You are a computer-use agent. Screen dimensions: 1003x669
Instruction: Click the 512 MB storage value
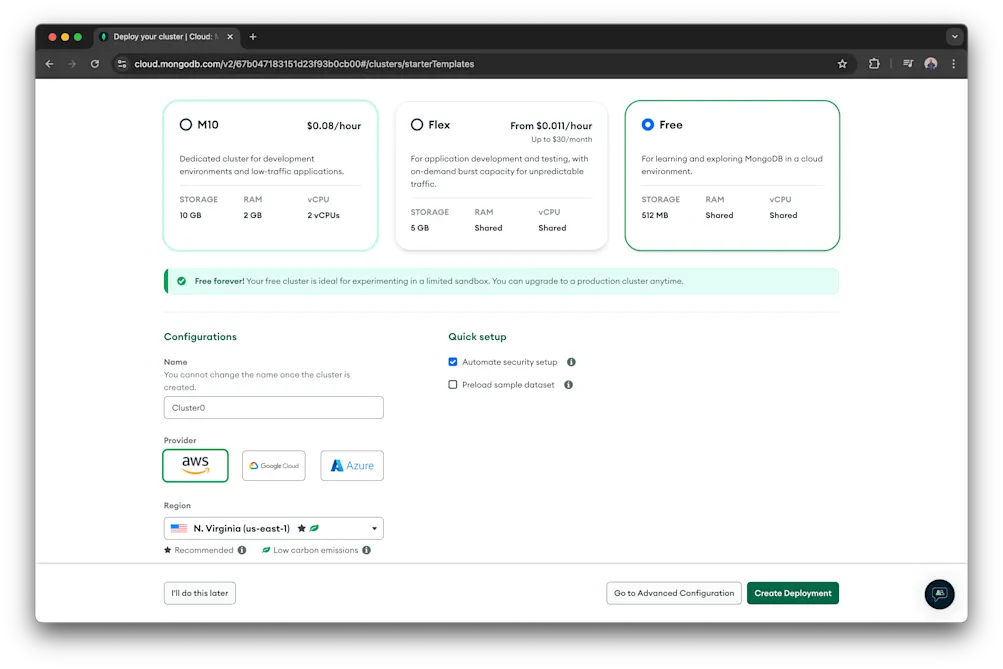[x=655, y=216]
